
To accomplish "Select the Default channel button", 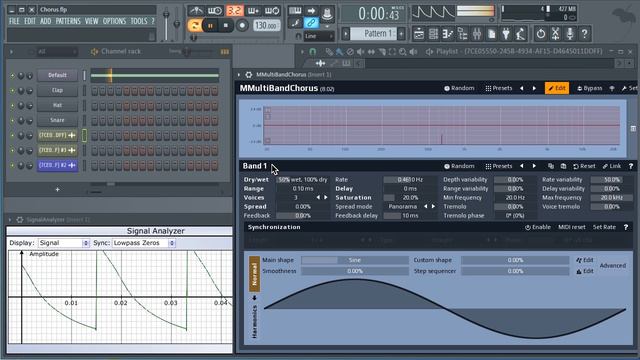I will [x=57, y=75].
